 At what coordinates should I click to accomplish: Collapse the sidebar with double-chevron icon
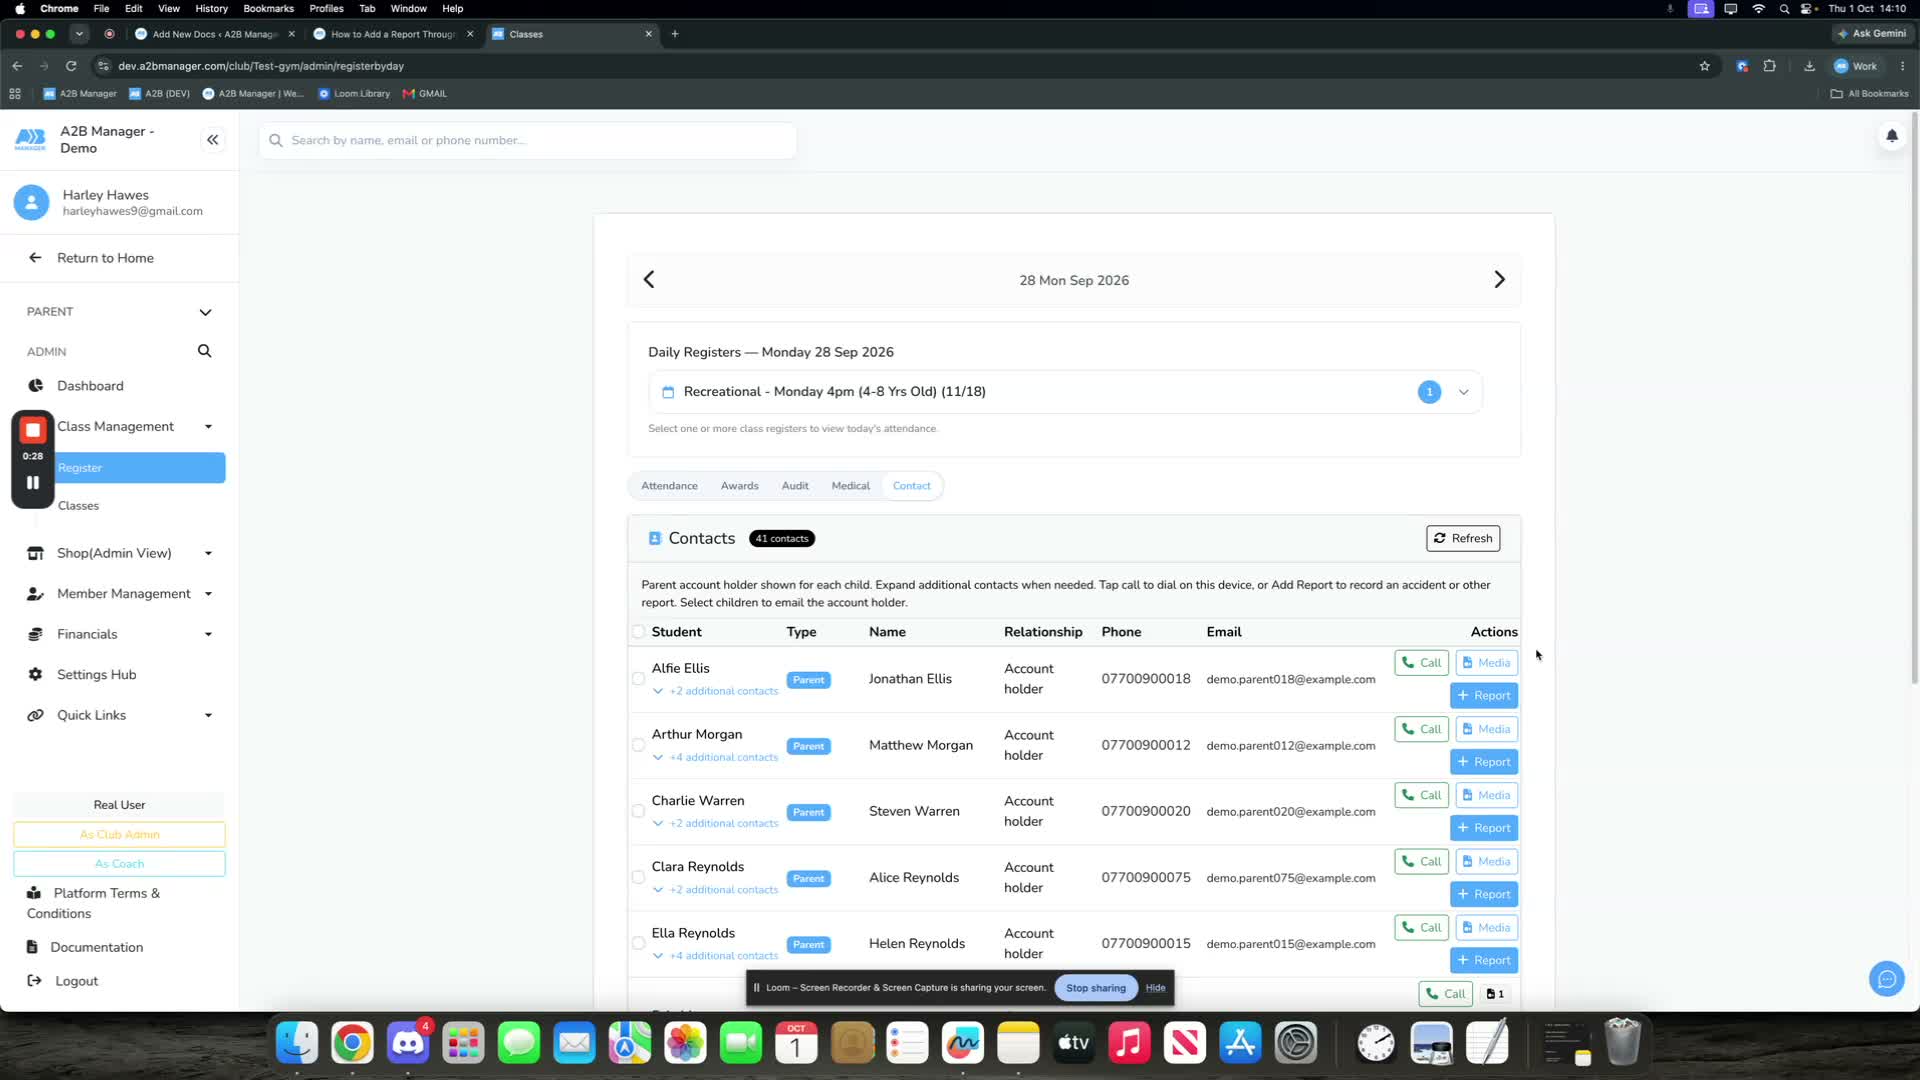pyautogui.click(x=212, y=140)
